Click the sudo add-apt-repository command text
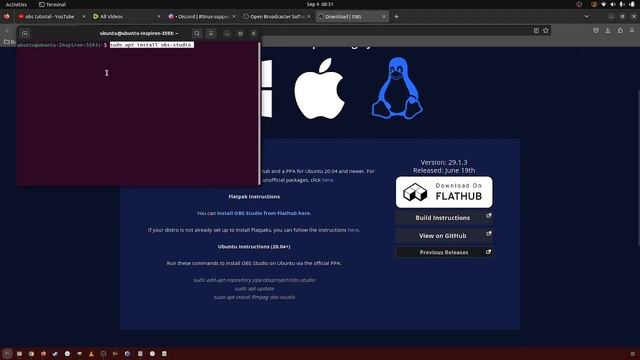640x360 pixels. tap(254, 280)
